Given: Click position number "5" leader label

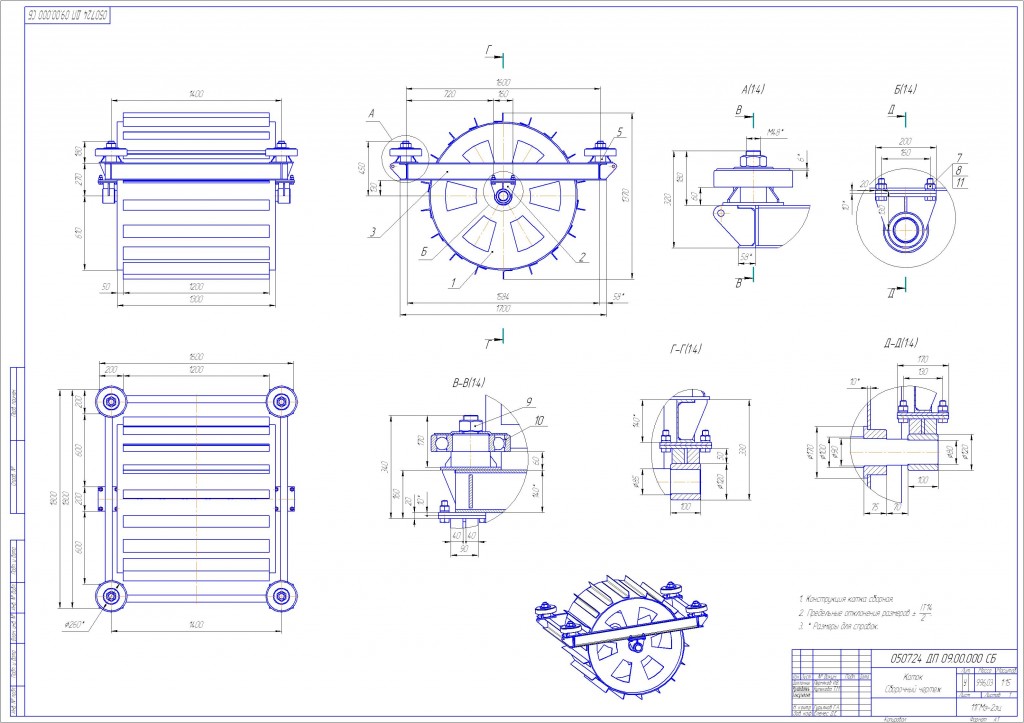Looking at the screenshot, I should (x=620, y=132).
